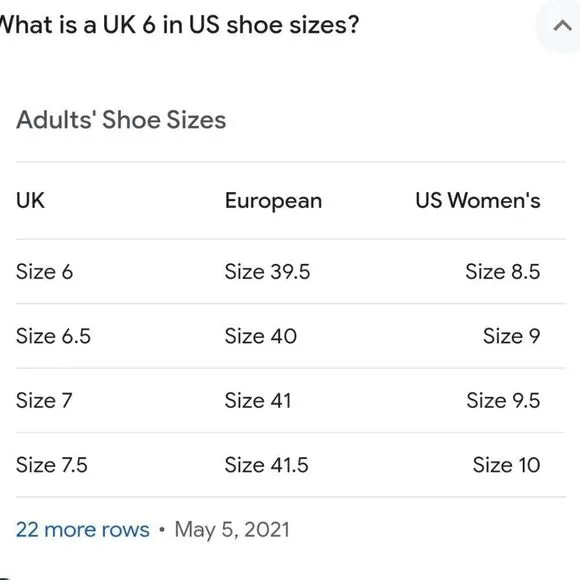The image size is (580, 580).
Task: Select the European Size 41 cell
Action: click(258, 400)
